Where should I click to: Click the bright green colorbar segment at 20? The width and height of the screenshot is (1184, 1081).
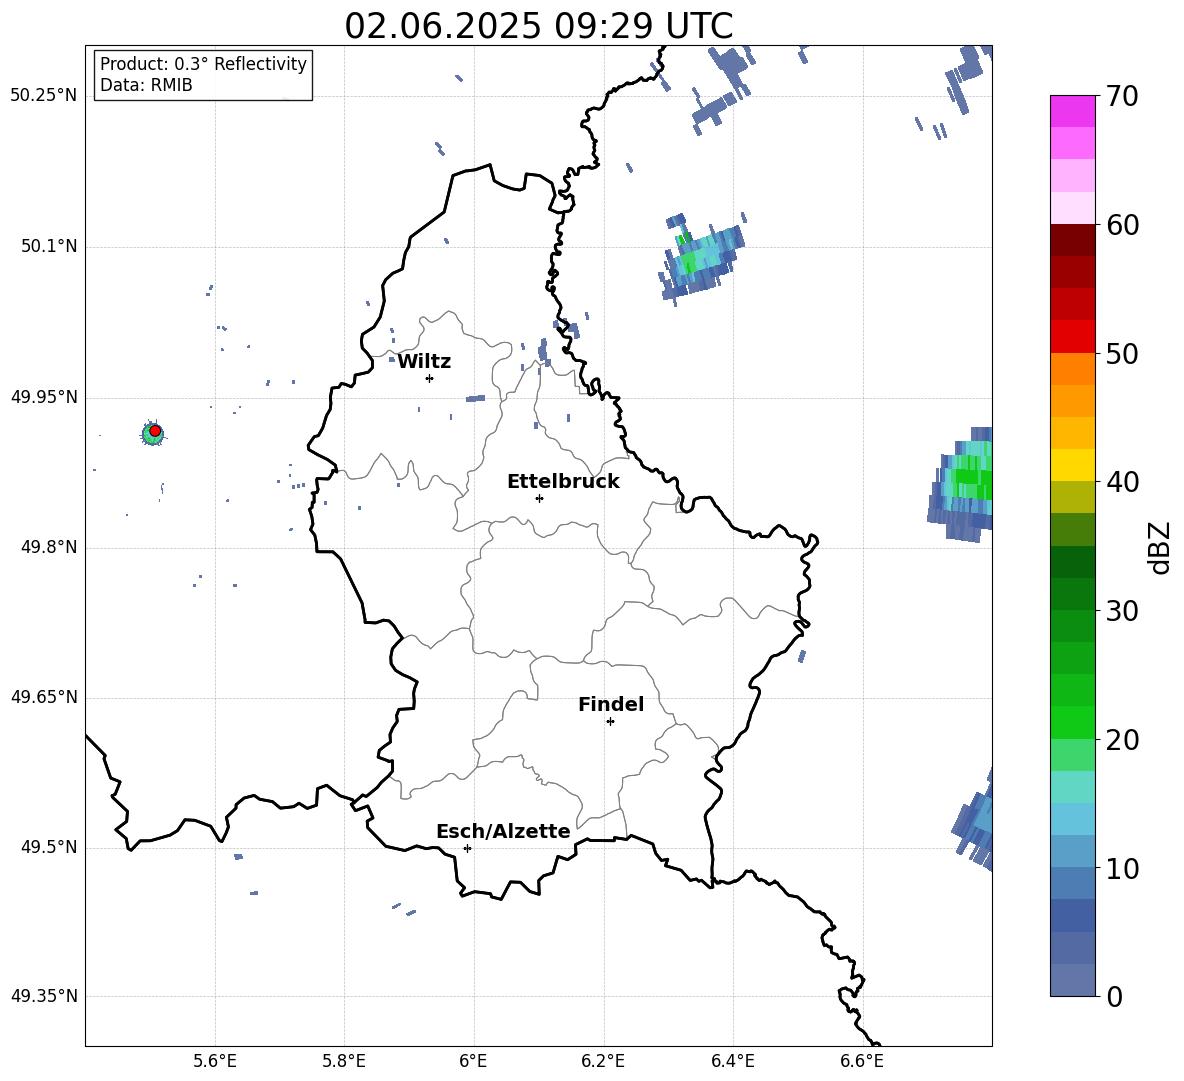coord(1072,722)
